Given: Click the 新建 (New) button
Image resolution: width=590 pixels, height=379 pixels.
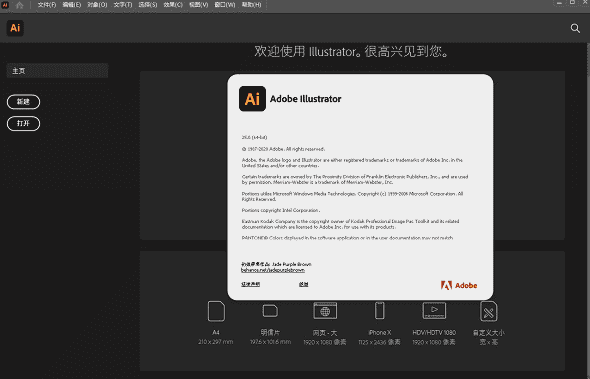Looking at the screenshot, I should coord(23,102).
